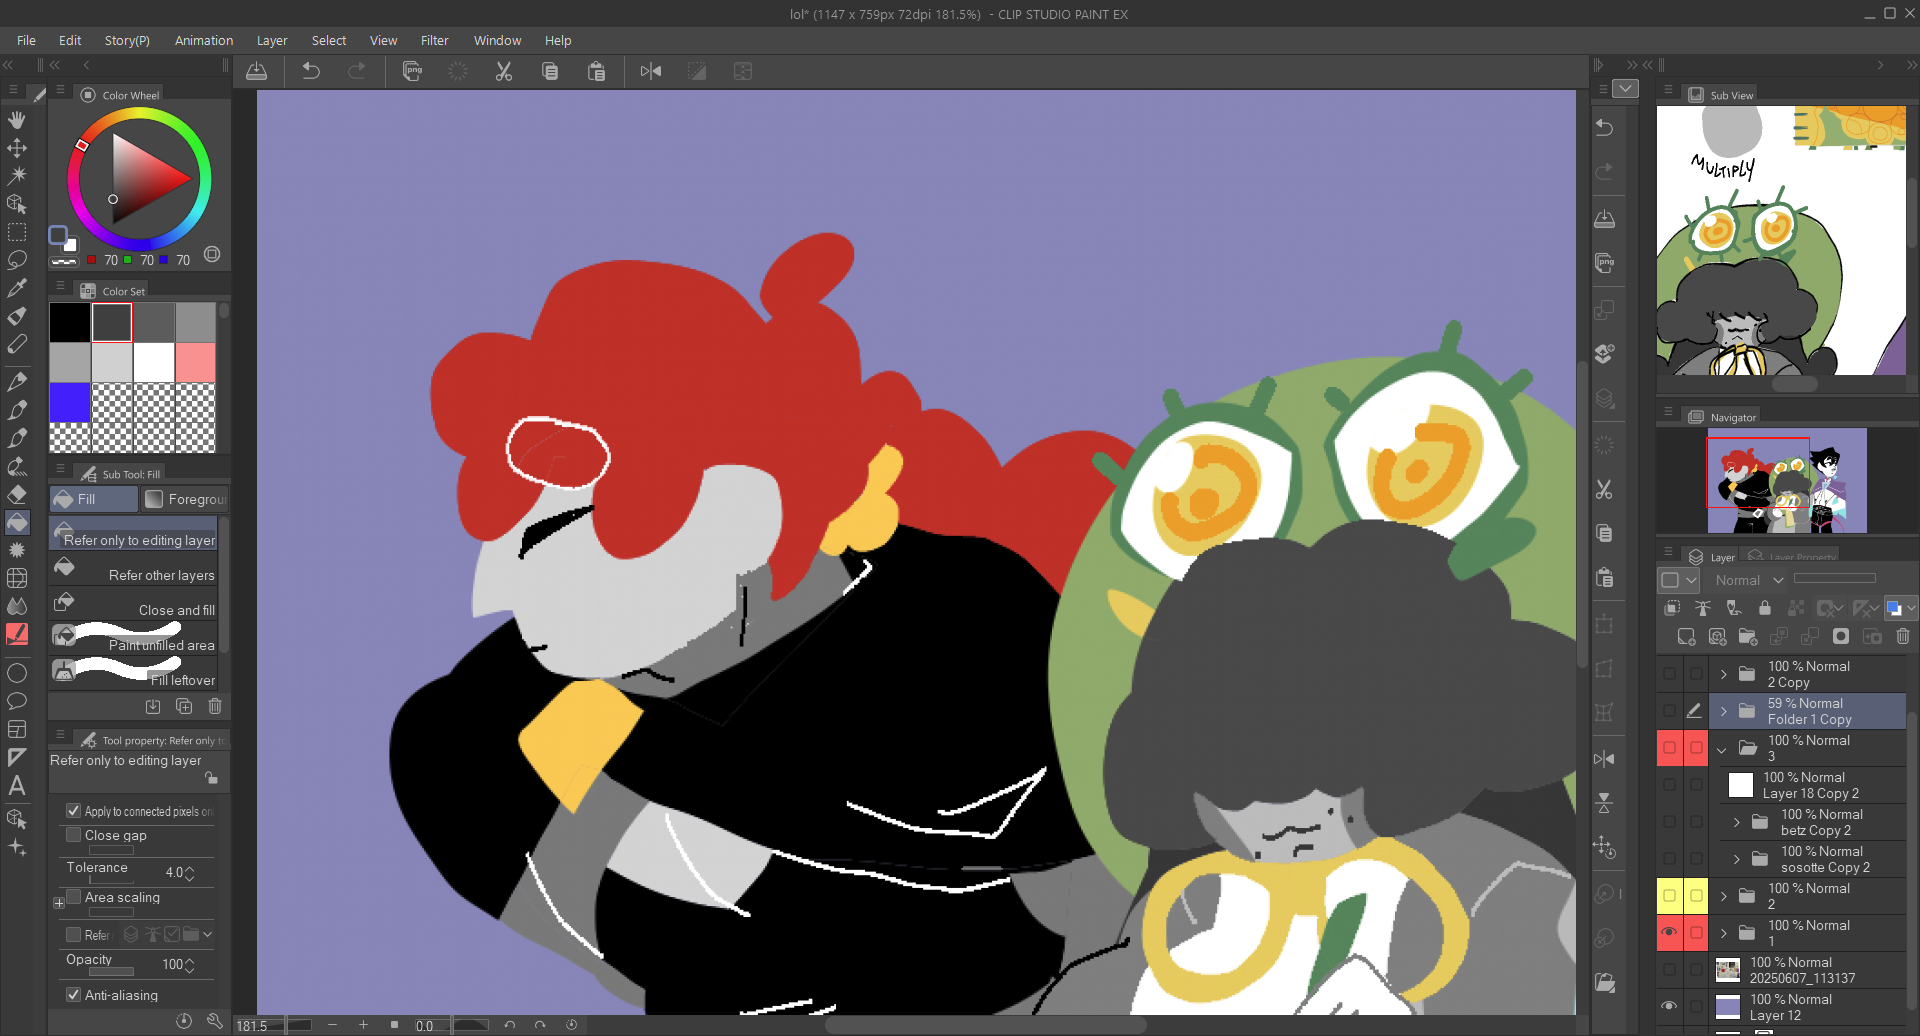Open the Normal blending mode dropdown

[1749, 580]
